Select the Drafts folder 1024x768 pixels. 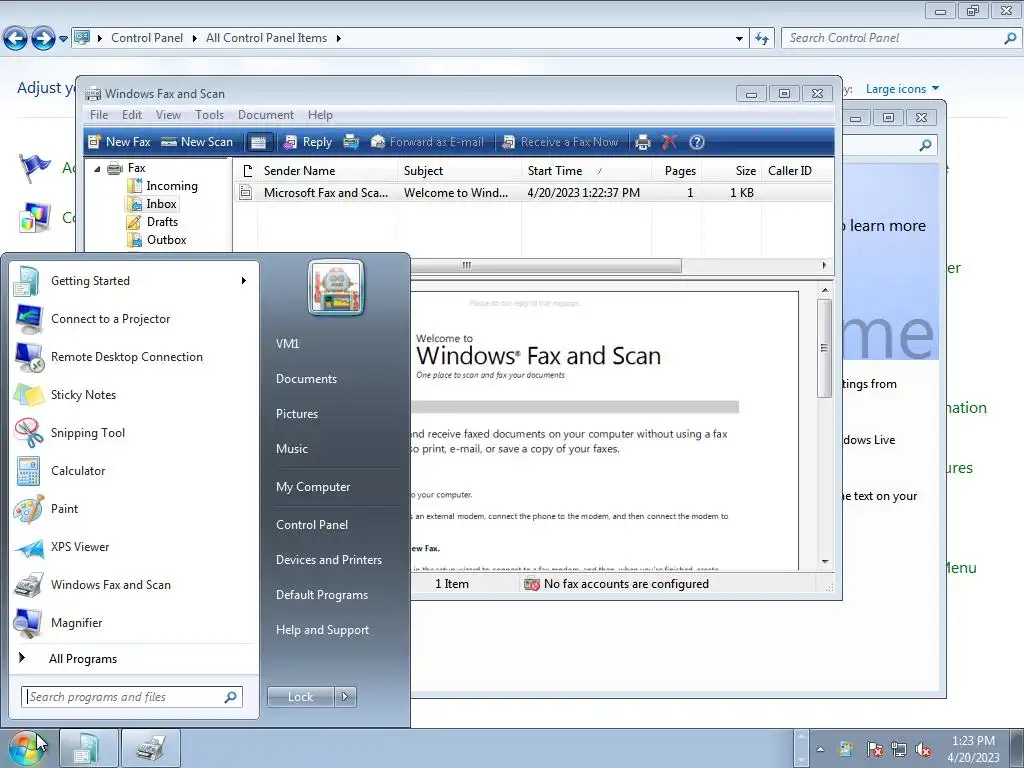[x=153, y=222]
